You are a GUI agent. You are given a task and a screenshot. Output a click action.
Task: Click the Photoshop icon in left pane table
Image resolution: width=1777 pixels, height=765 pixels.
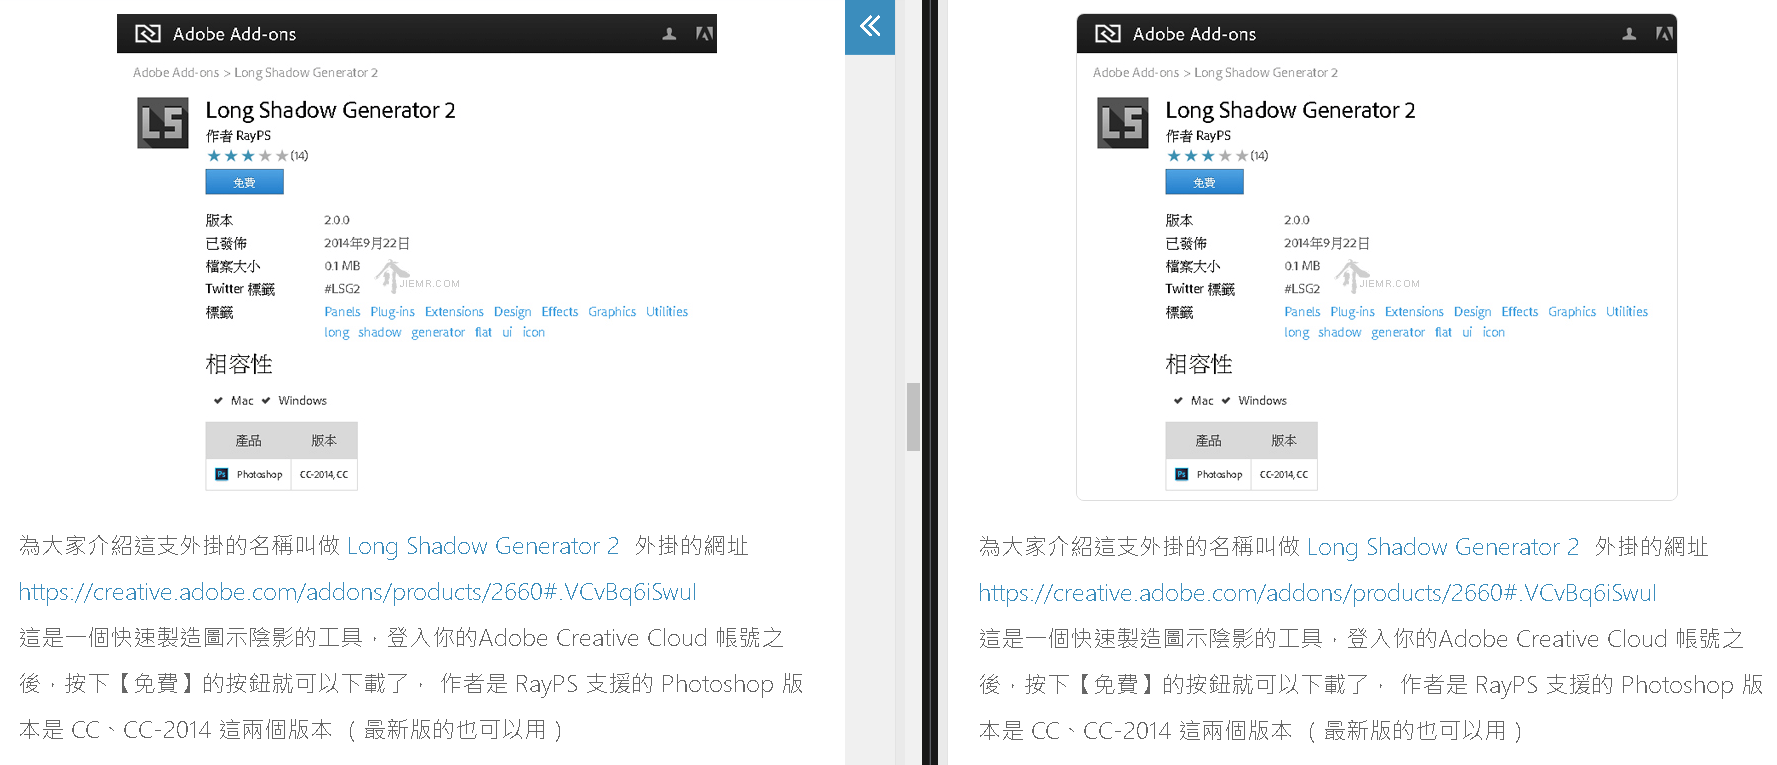click(222, 475)
